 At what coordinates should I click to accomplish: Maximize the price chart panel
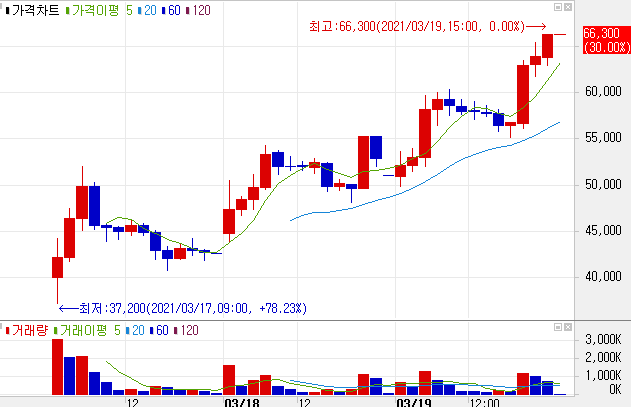558,7
